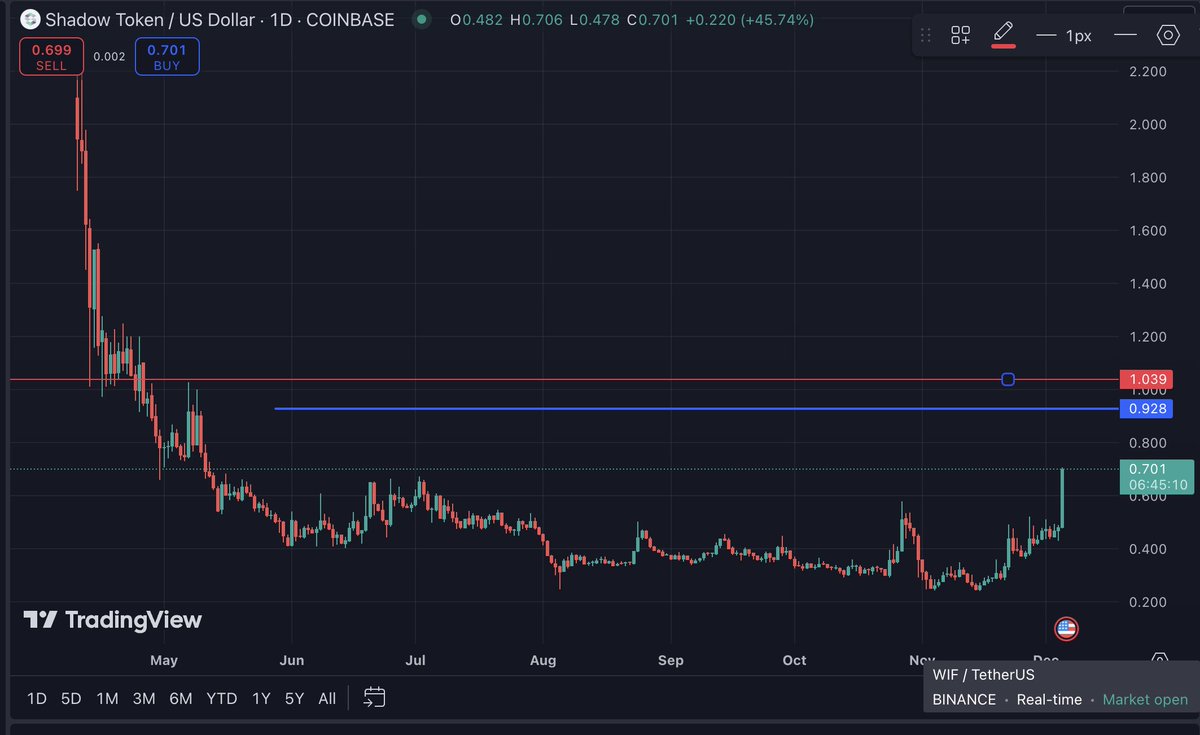1200x735 pixels.
Task: Click the Market open status text
Action: (1145, 700)
